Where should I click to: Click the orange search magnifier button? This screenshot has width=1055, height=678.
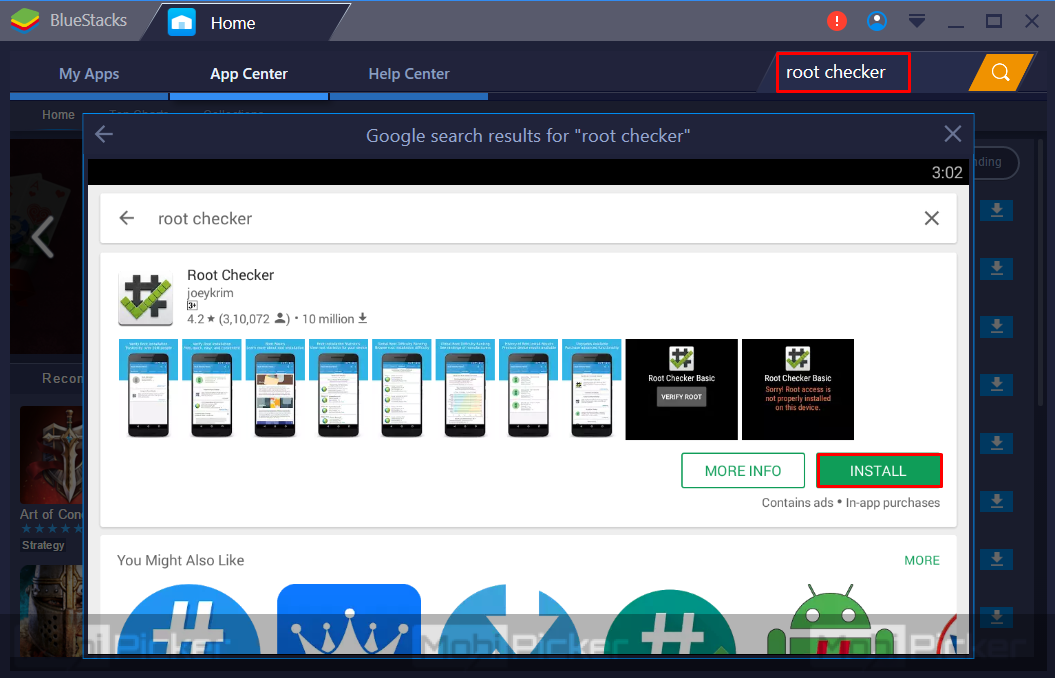point(1001,72)
